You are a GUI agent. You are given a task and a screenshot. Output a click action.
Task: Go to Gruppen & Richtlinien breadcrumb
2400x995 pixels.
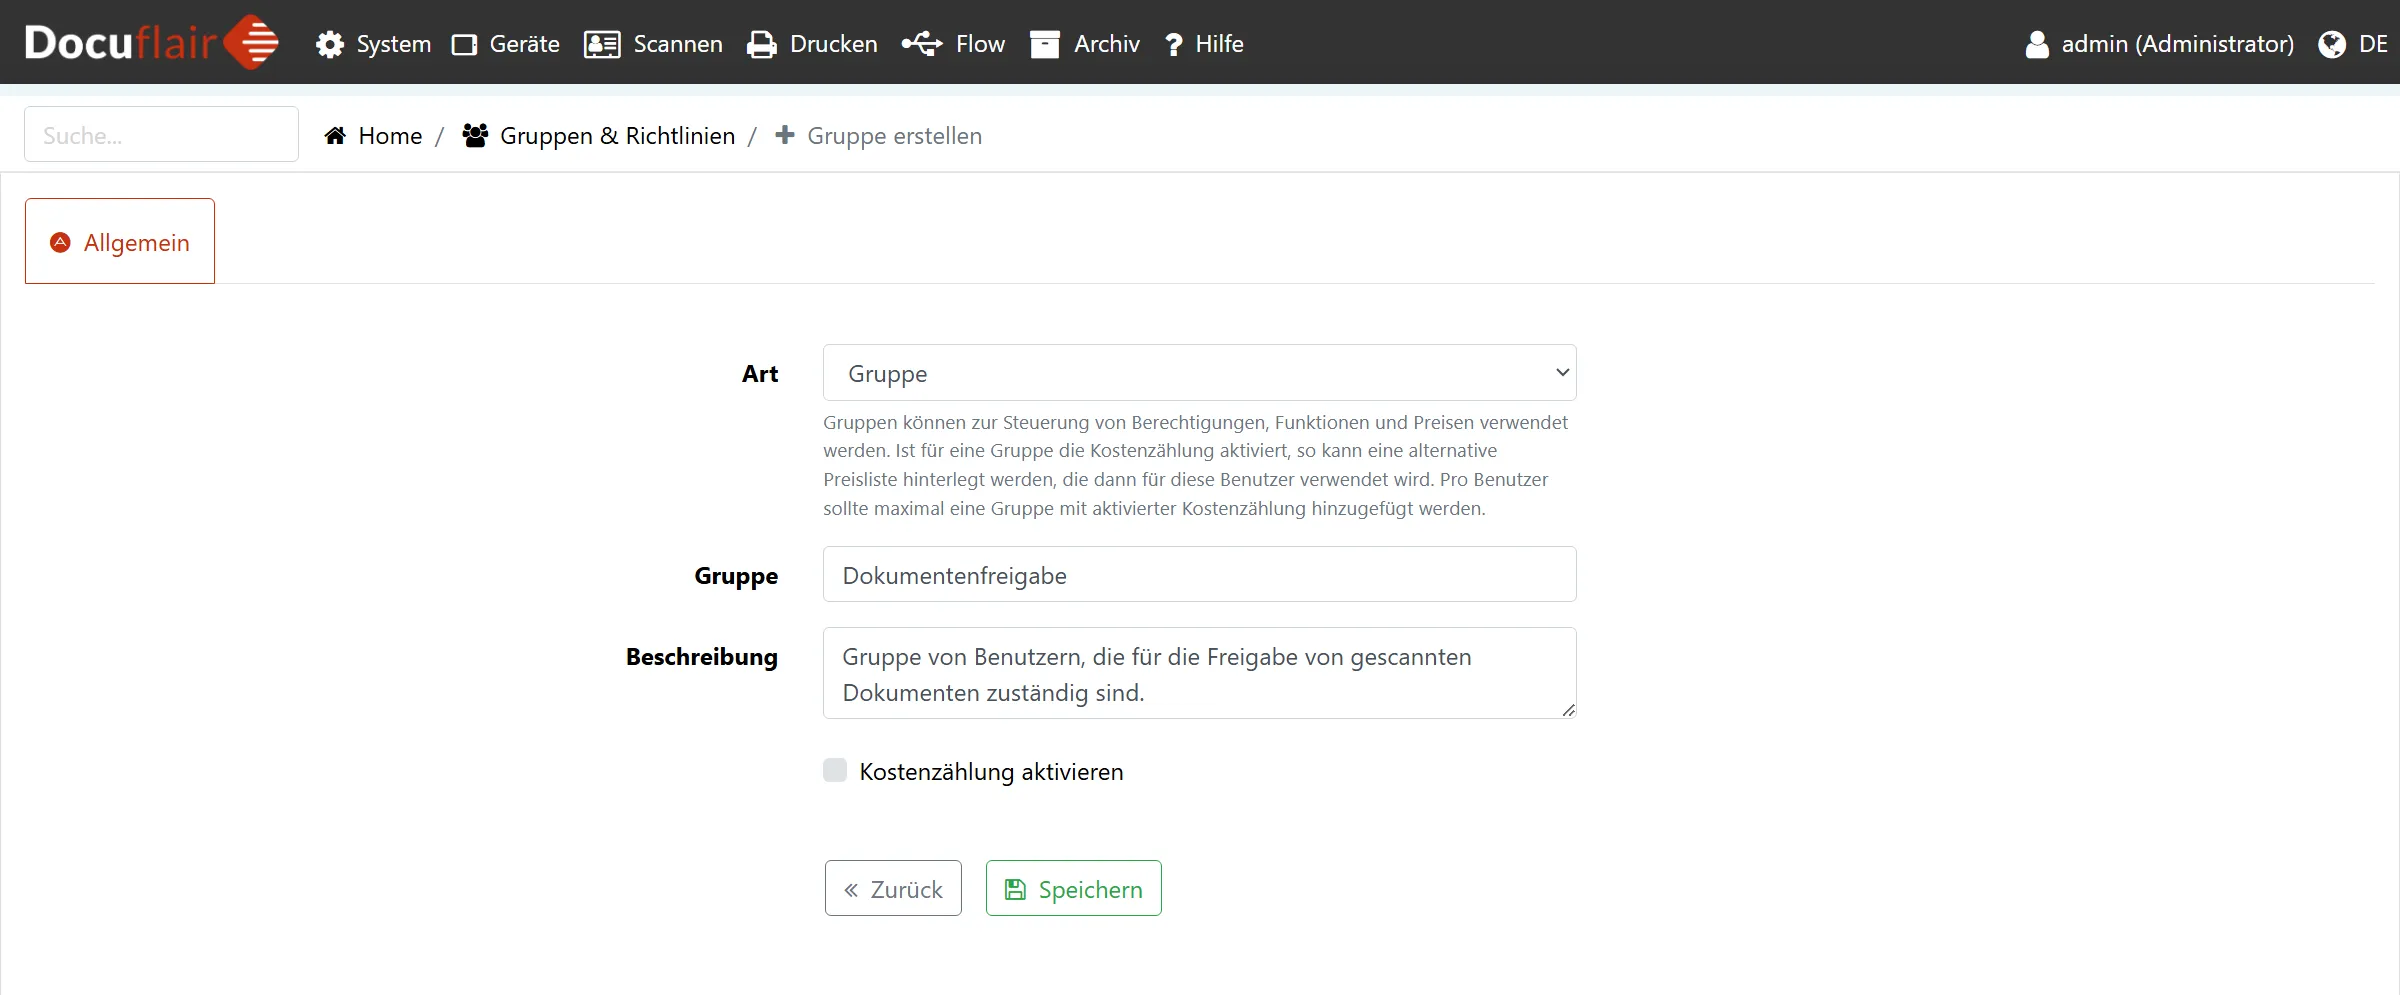616,136
